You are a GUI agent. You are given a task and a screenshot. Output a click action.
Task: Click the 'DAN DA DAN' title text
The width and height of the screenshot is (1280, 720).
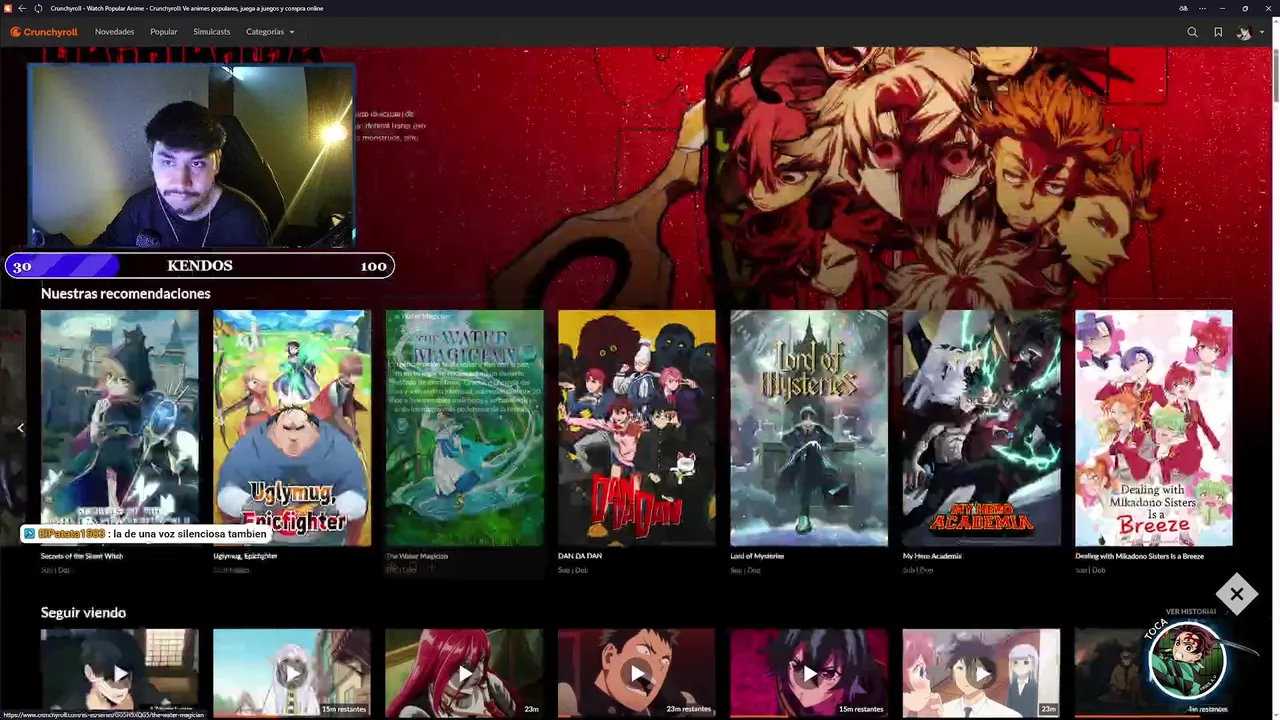click(x=580, y=556)
